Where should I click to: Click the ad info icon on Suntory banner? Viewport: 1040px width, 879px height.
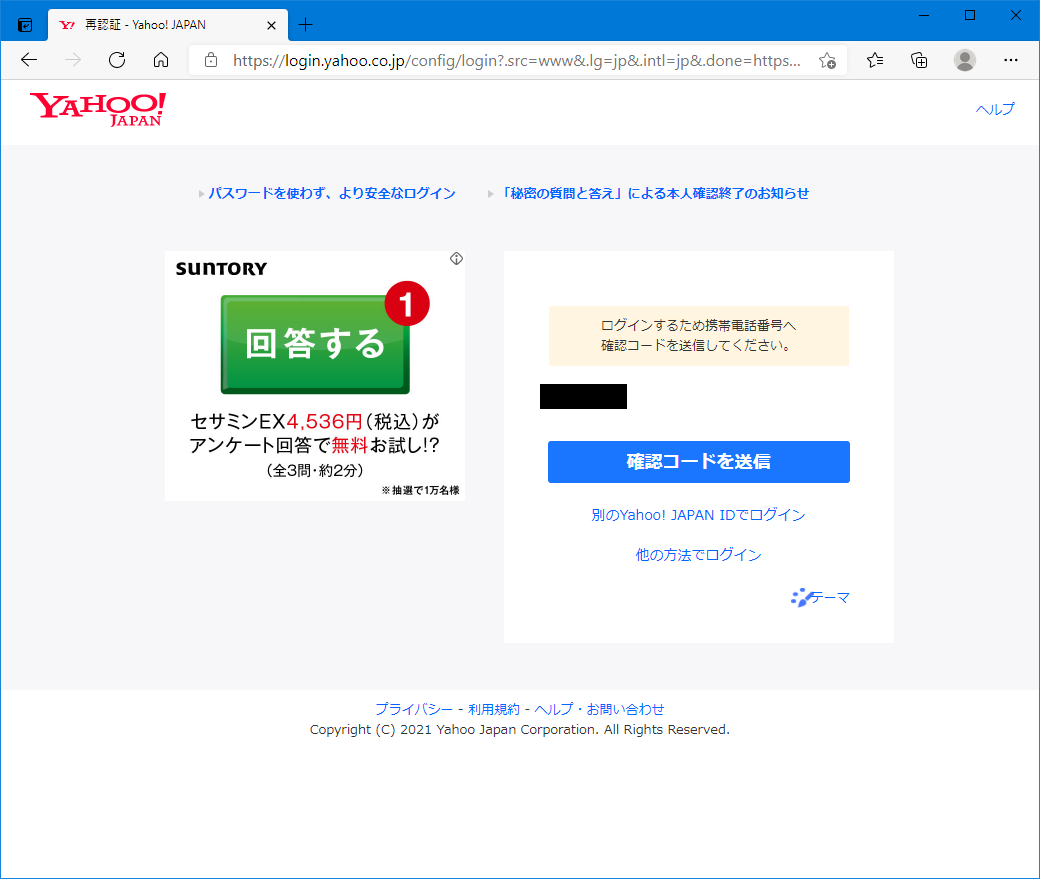pos(456,259)
